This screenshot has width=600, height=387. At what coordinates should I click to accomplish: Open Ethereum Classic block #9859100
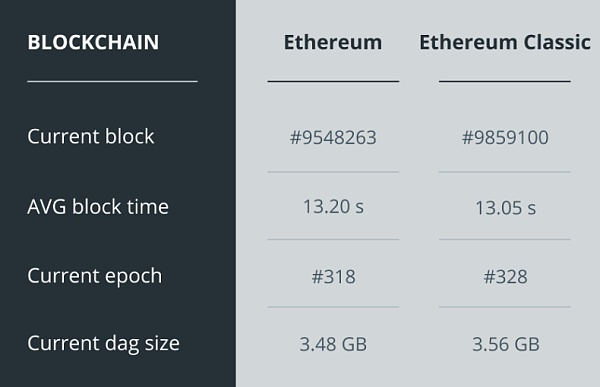pyautogui.click(x=505, y=137)
